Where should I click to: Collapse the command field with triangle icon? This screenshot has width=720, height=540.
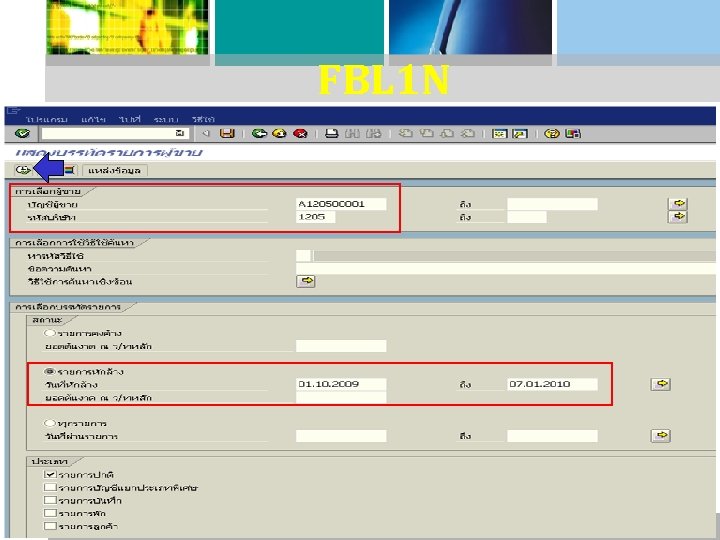pyautogui.click(x=206, y=134)
